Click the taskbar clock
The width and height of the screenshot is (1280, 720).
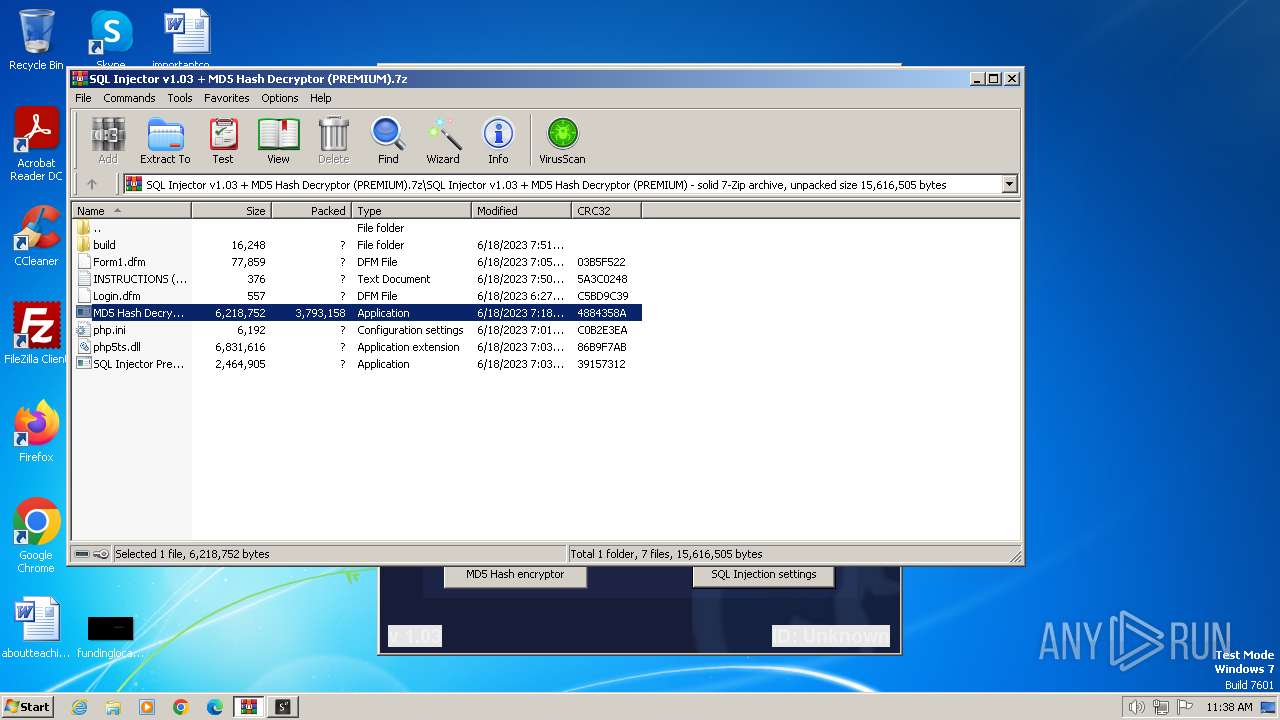click(1229, 707)
